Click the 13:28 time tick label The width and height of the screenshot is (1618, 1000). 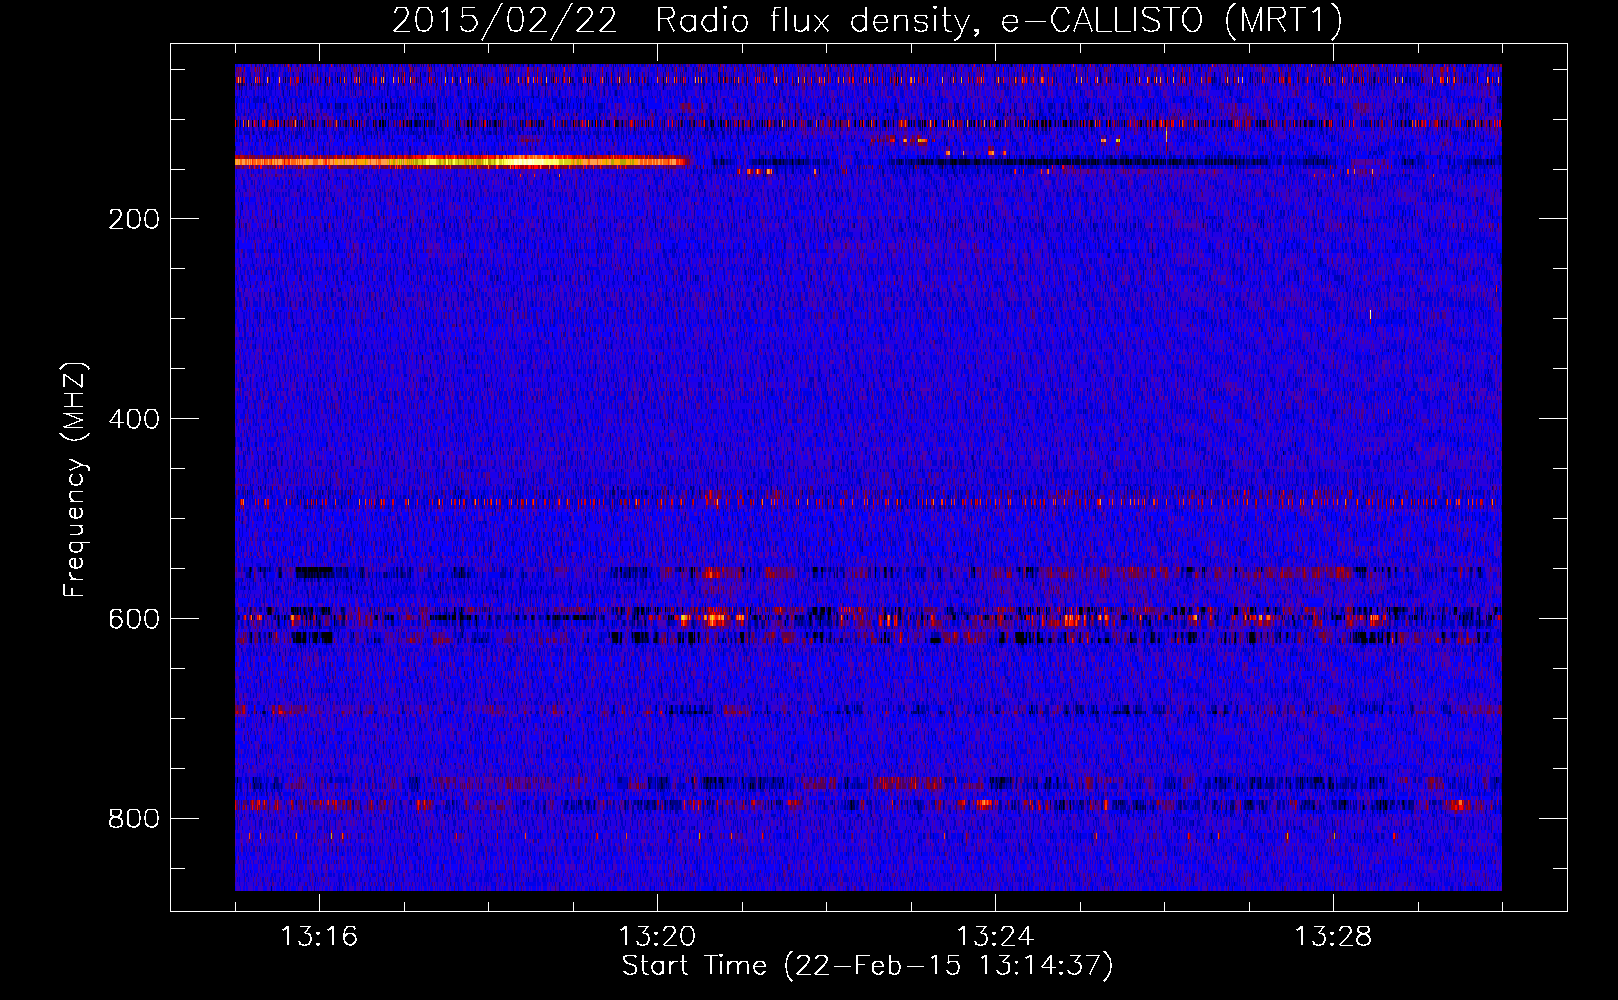(1333, 937)
